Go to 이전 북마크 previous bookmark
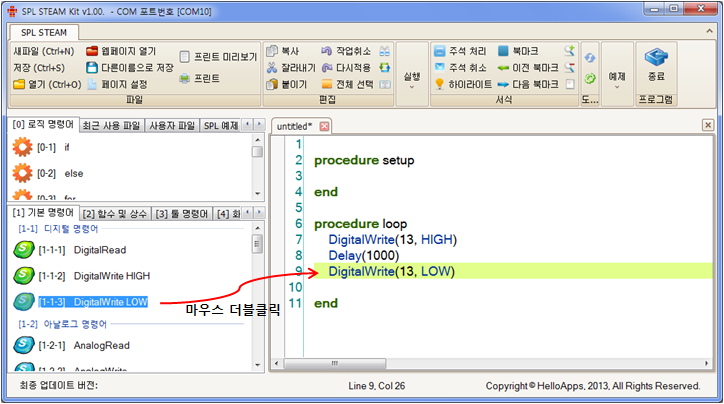Viewport: 724px width, 404px height. tap(527, 68)
